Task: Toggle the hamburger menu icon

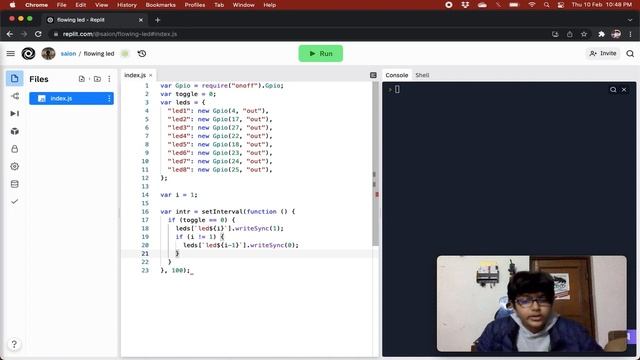Action: pyautogui.click(x=11, y=53)
